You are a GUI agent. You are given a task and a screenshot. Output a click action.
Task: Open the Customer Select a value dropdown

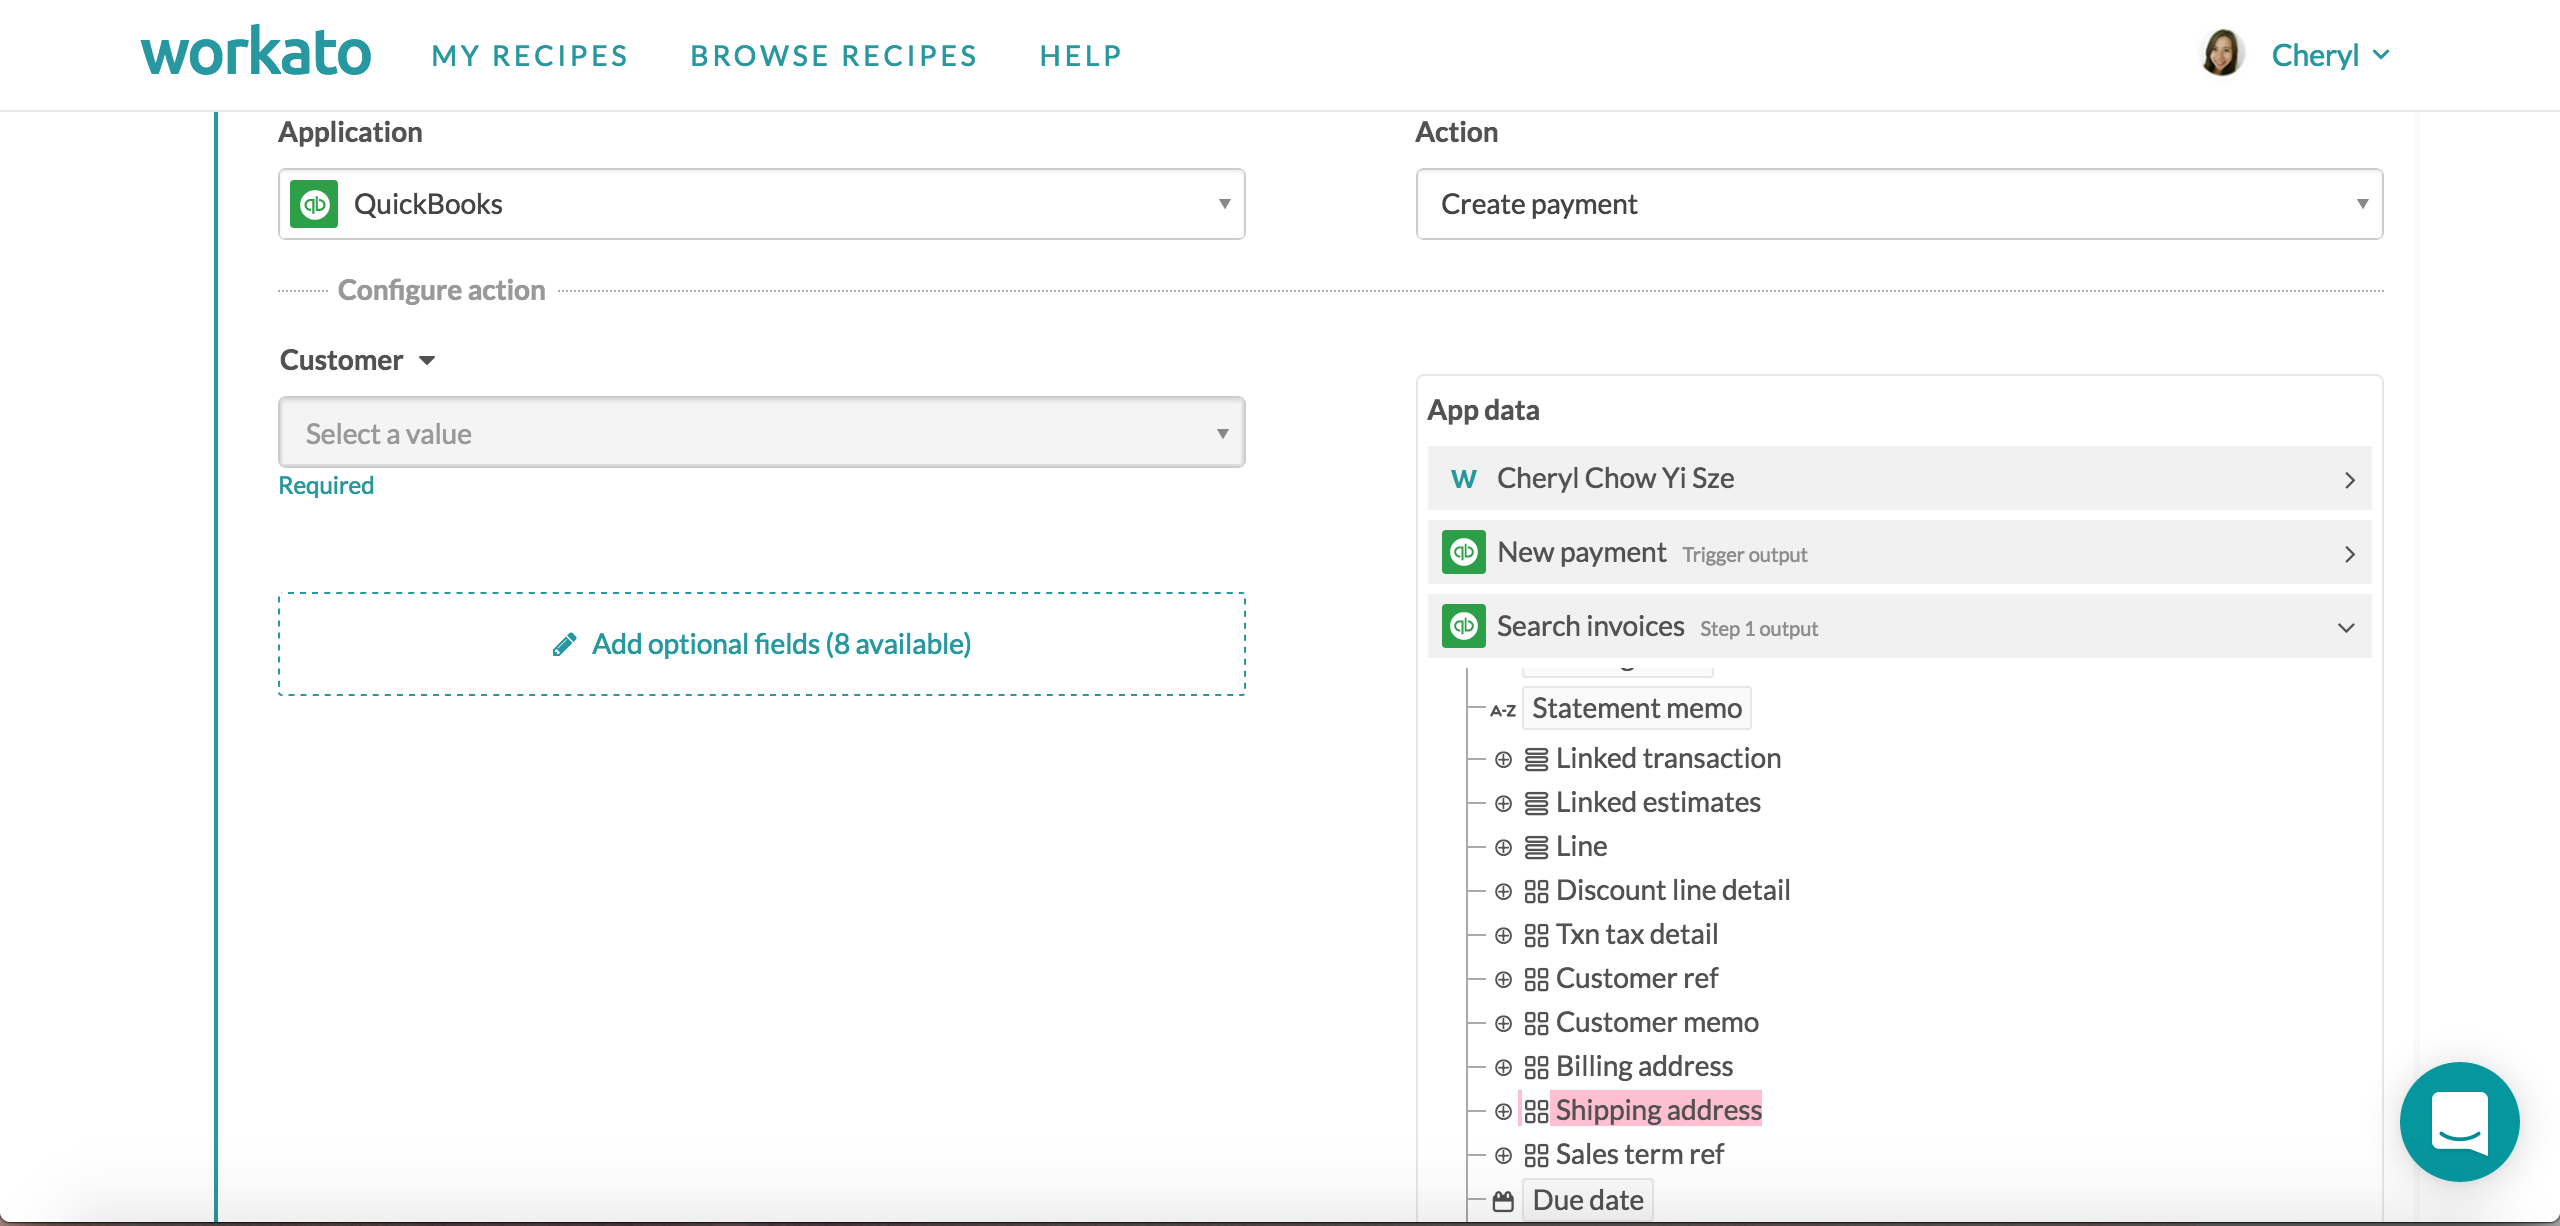pos(761,433)
